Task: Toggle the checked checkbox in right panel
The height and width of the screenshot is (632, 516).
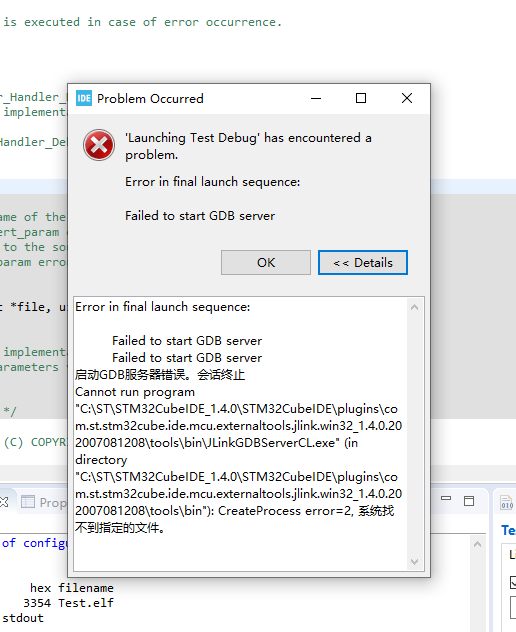Action: (x=513, y=582)
